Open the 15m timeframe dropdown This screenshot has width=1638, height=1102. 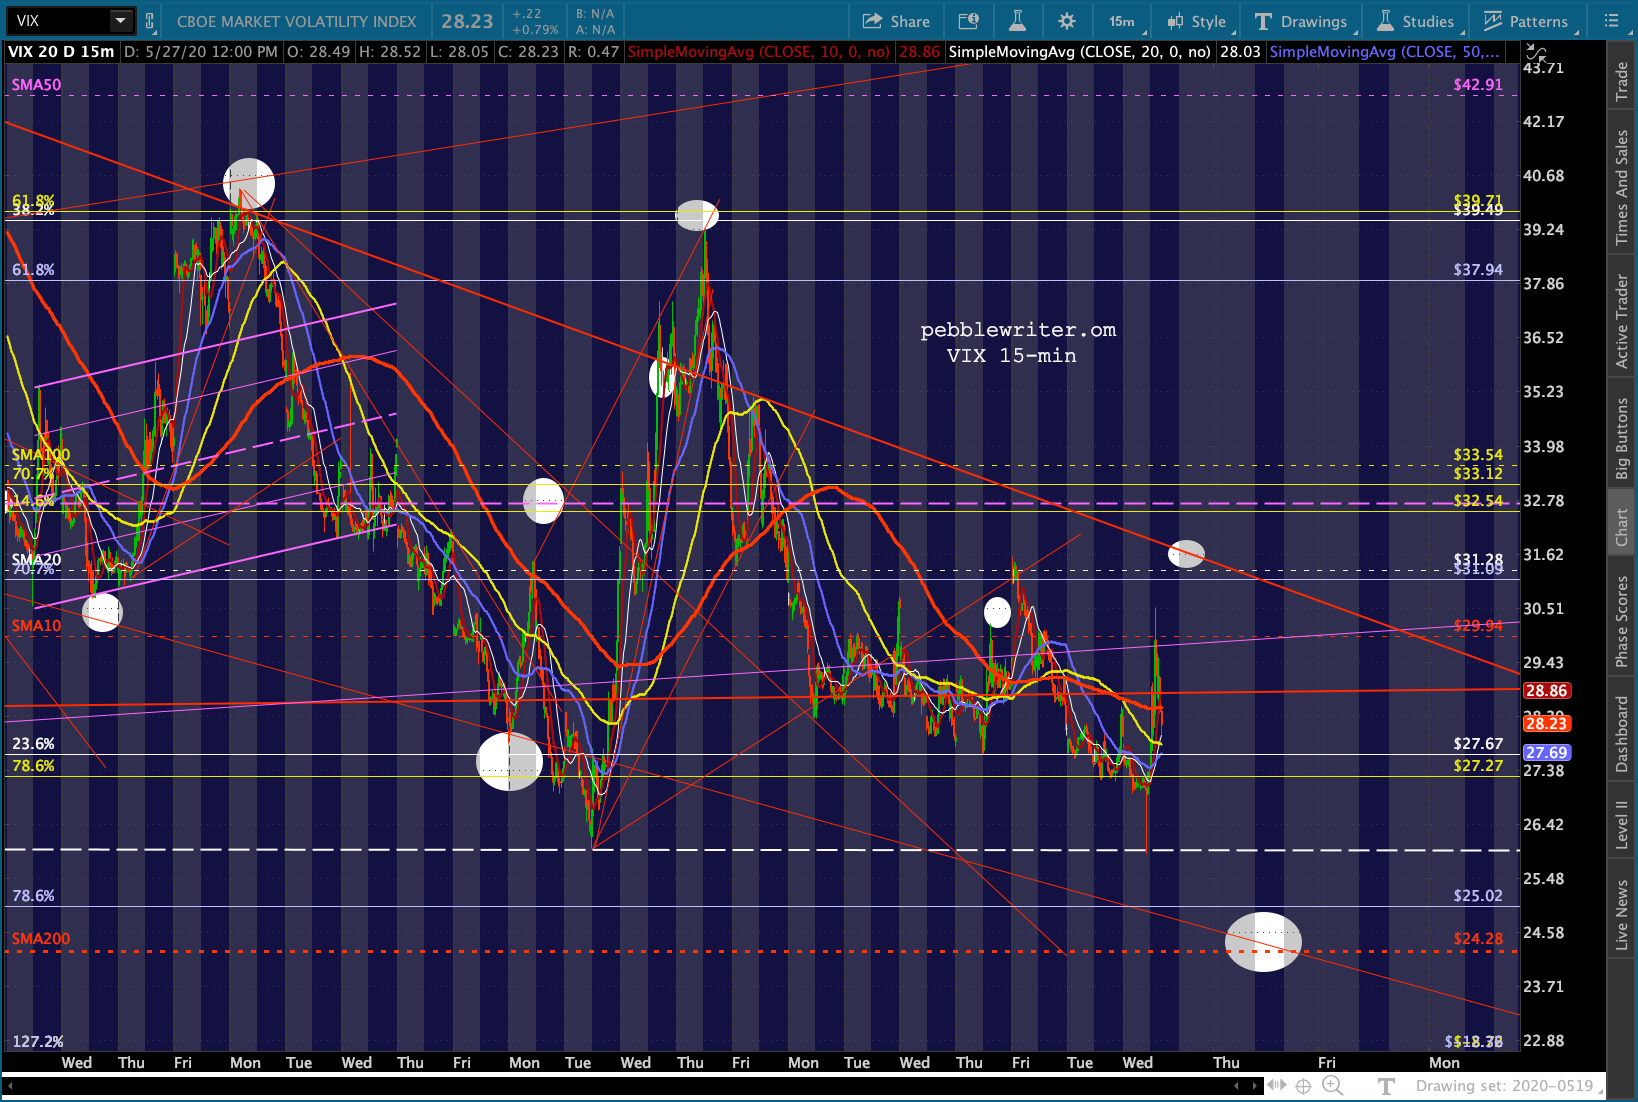(x=1121, y=21)
